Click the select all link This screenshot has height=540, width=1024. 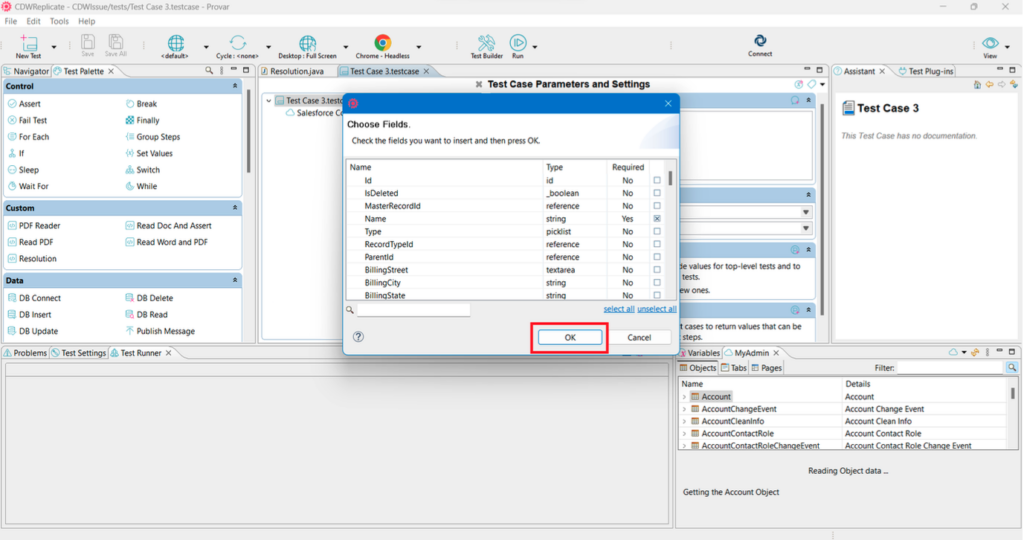click(618, 310)
